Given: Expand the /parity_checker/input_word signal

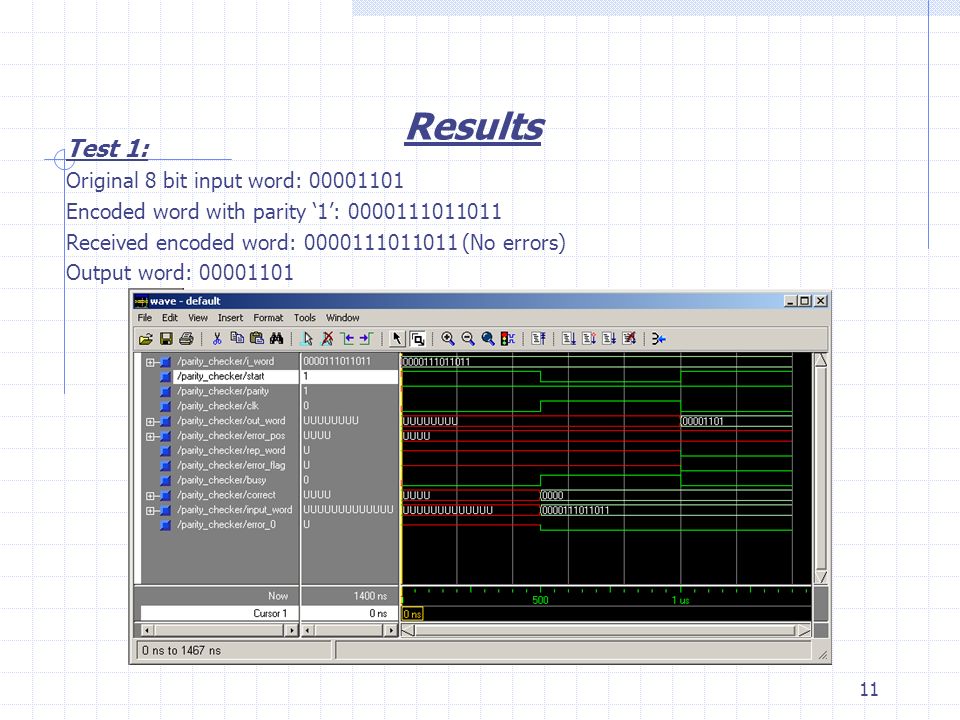Looking at the screenshot, I should click(150, 511).
